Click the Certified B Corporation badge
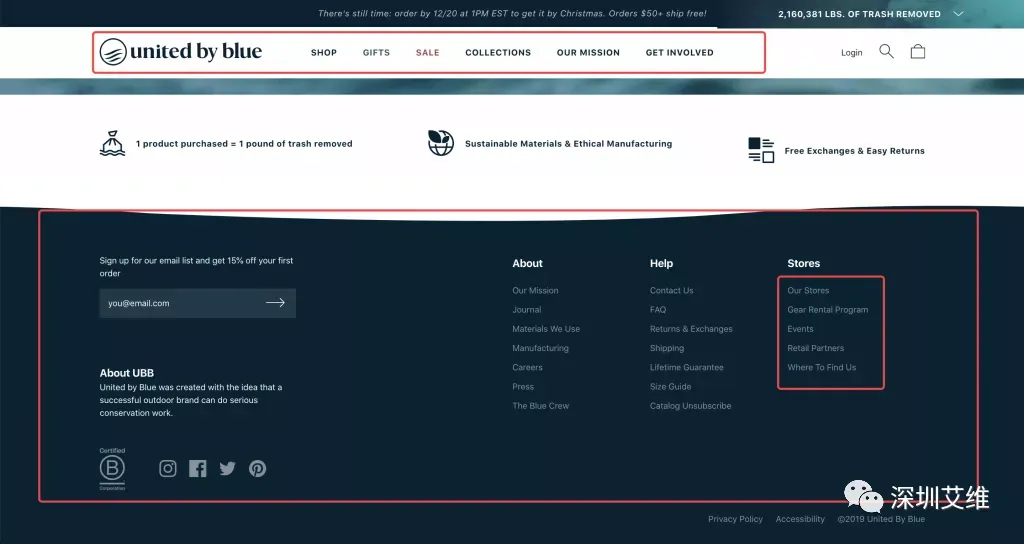The height and width of the screenshot is (544, 1024). tap(112, 469)
